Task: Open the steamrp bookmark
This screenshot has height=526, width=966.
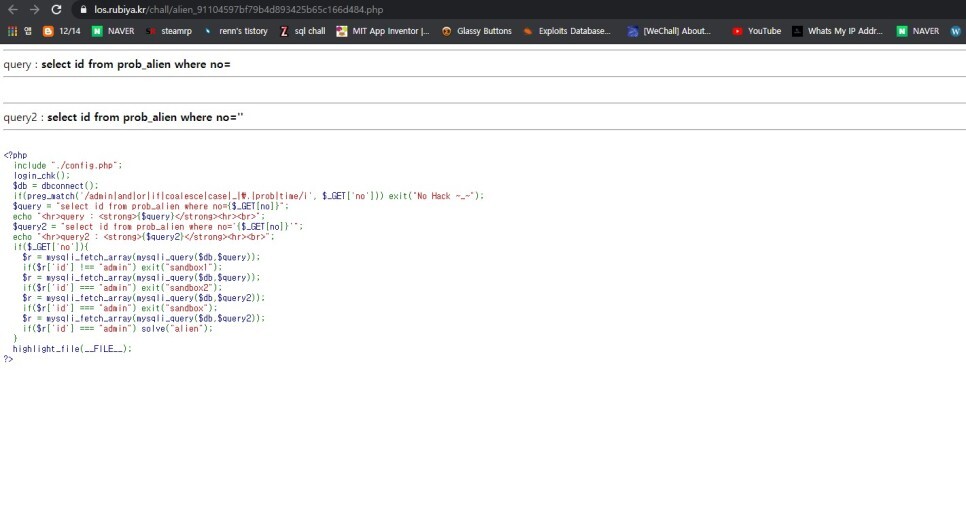Action: click(169, 31)
